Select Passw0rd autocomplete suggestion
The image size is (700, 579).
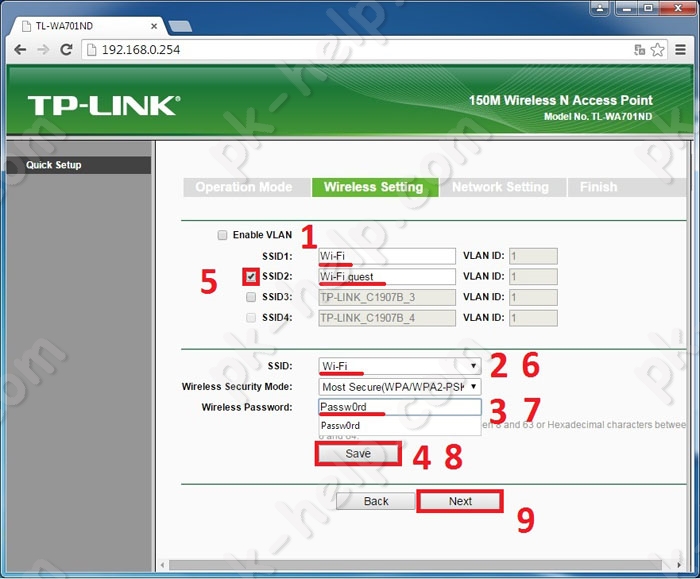point(400,425)
